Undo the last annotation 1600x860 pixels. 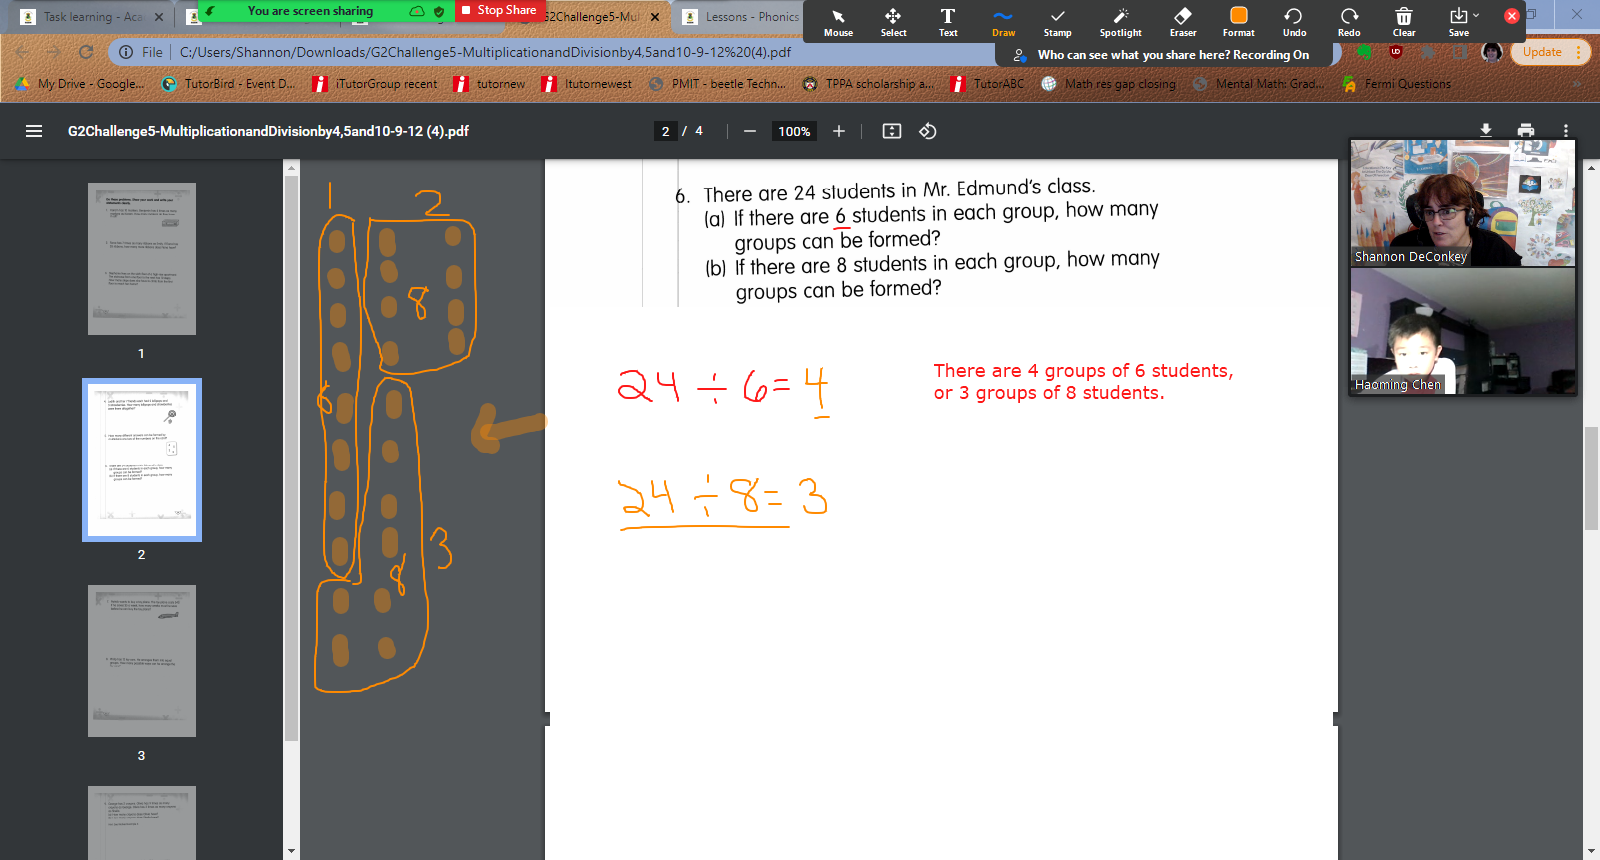coord(1294,22)
